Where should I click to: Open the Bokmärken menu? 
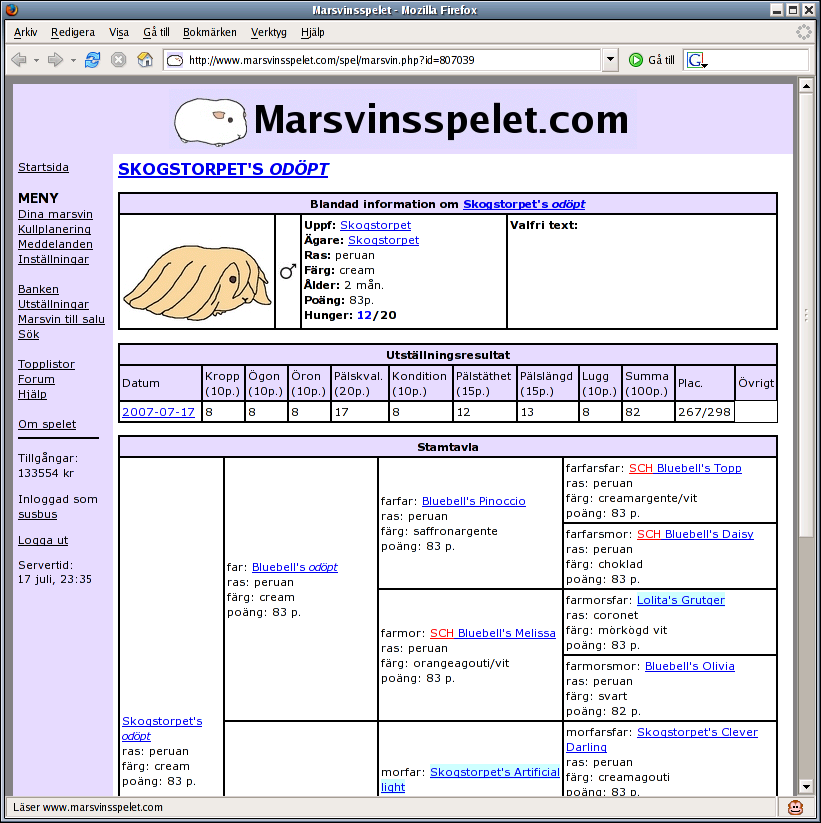(209, 33)
